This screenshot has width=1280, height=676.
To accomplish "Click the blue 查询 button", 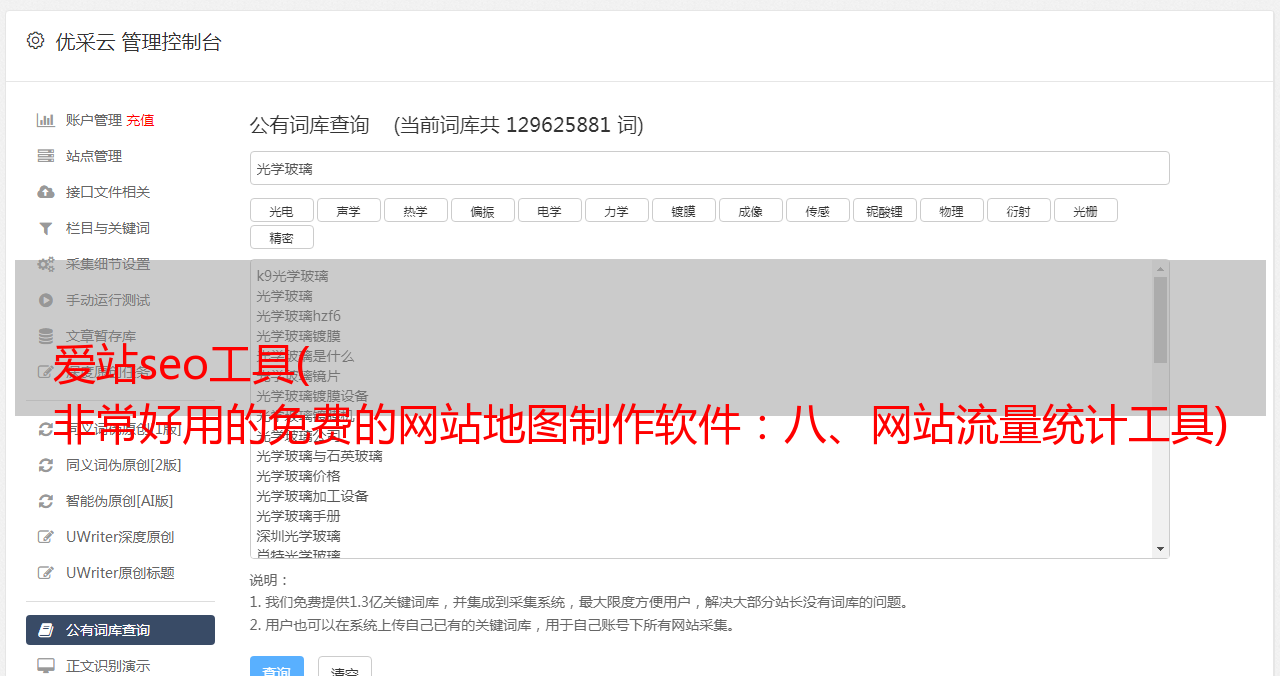I will [277, 668].
